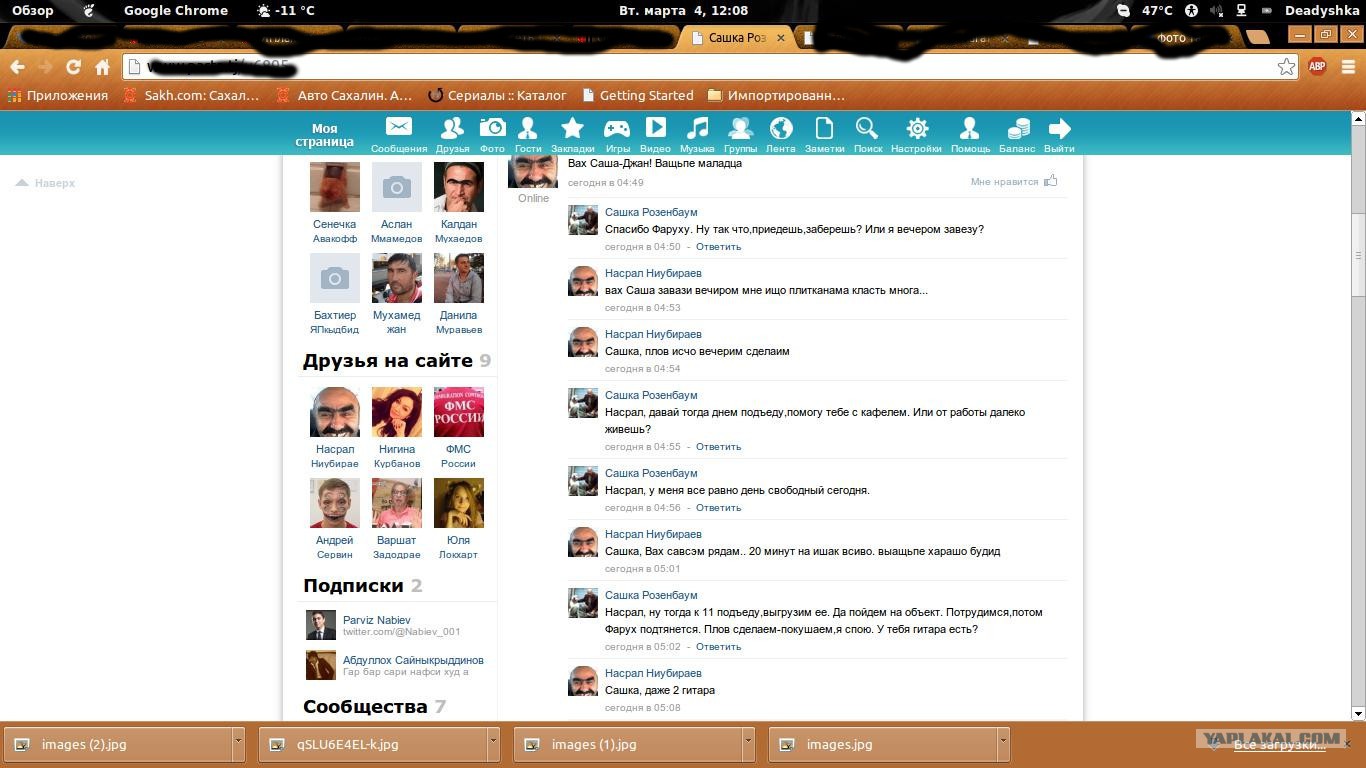Go to Моя страница
The width and height of the screenshot is (1366, 768).
324,135
